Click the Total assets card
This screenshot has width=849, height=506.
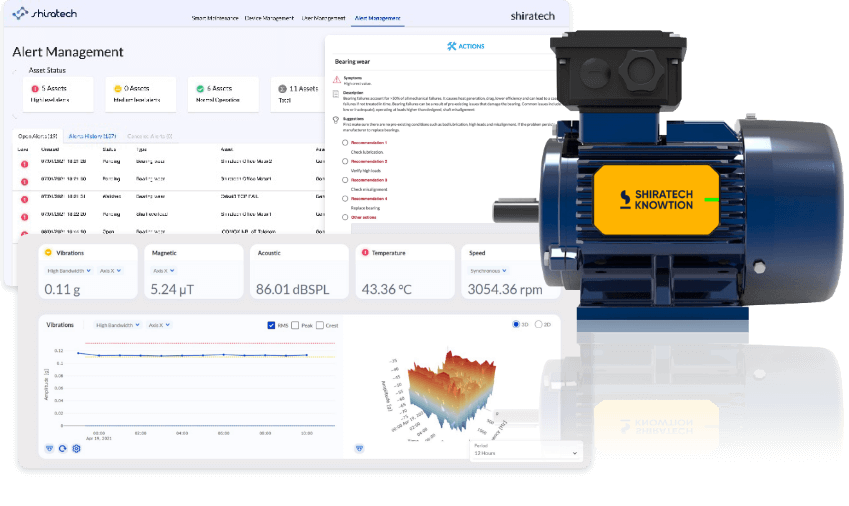click(x=299, y=94)
